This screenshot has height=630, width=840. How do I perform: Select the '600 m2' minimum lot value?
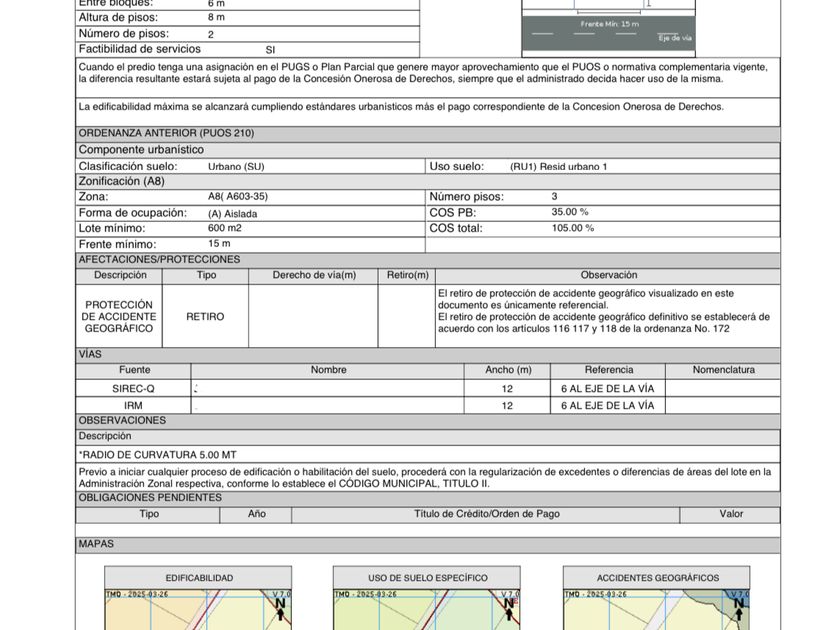click(x=224, y=228)
